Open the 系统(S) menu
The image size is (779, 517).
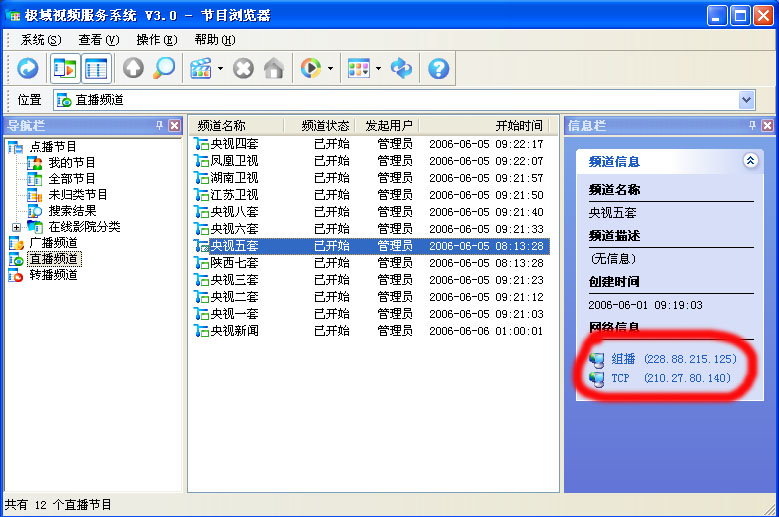(41, 40)
